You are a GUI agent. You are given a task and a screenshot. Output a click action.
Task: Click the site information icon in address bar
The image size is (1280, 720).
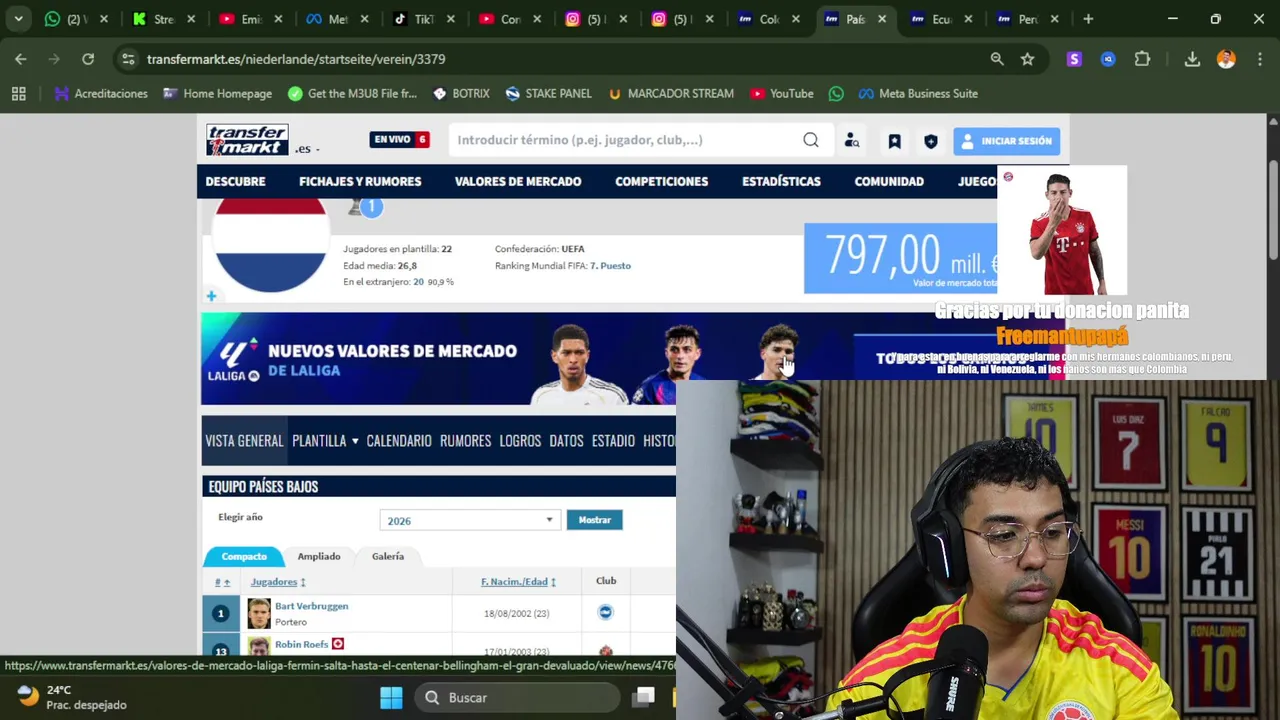(x=128, y=59)
